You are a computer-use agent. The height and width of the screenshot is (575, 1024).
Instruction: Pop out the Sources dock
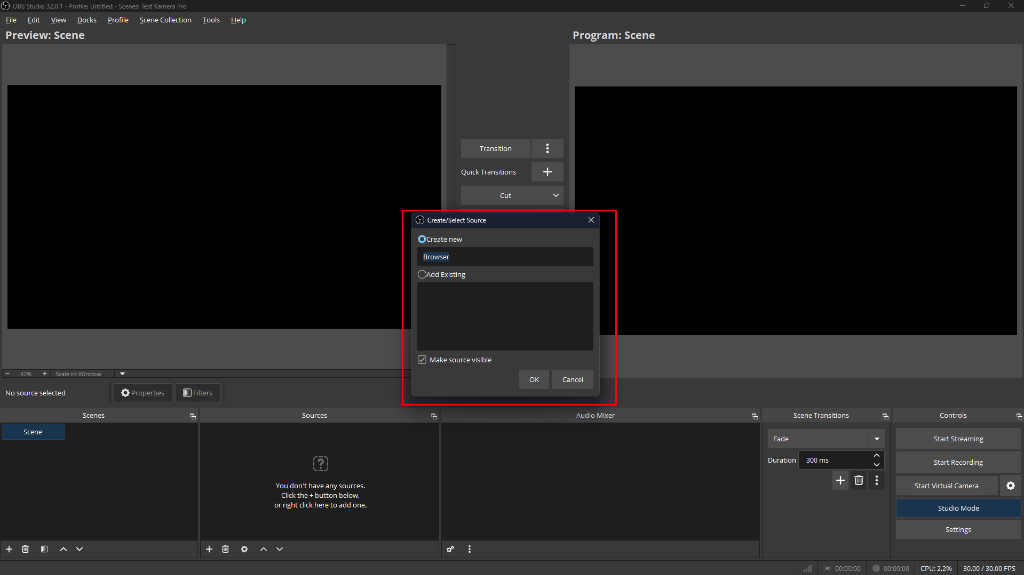coord(434,416)
